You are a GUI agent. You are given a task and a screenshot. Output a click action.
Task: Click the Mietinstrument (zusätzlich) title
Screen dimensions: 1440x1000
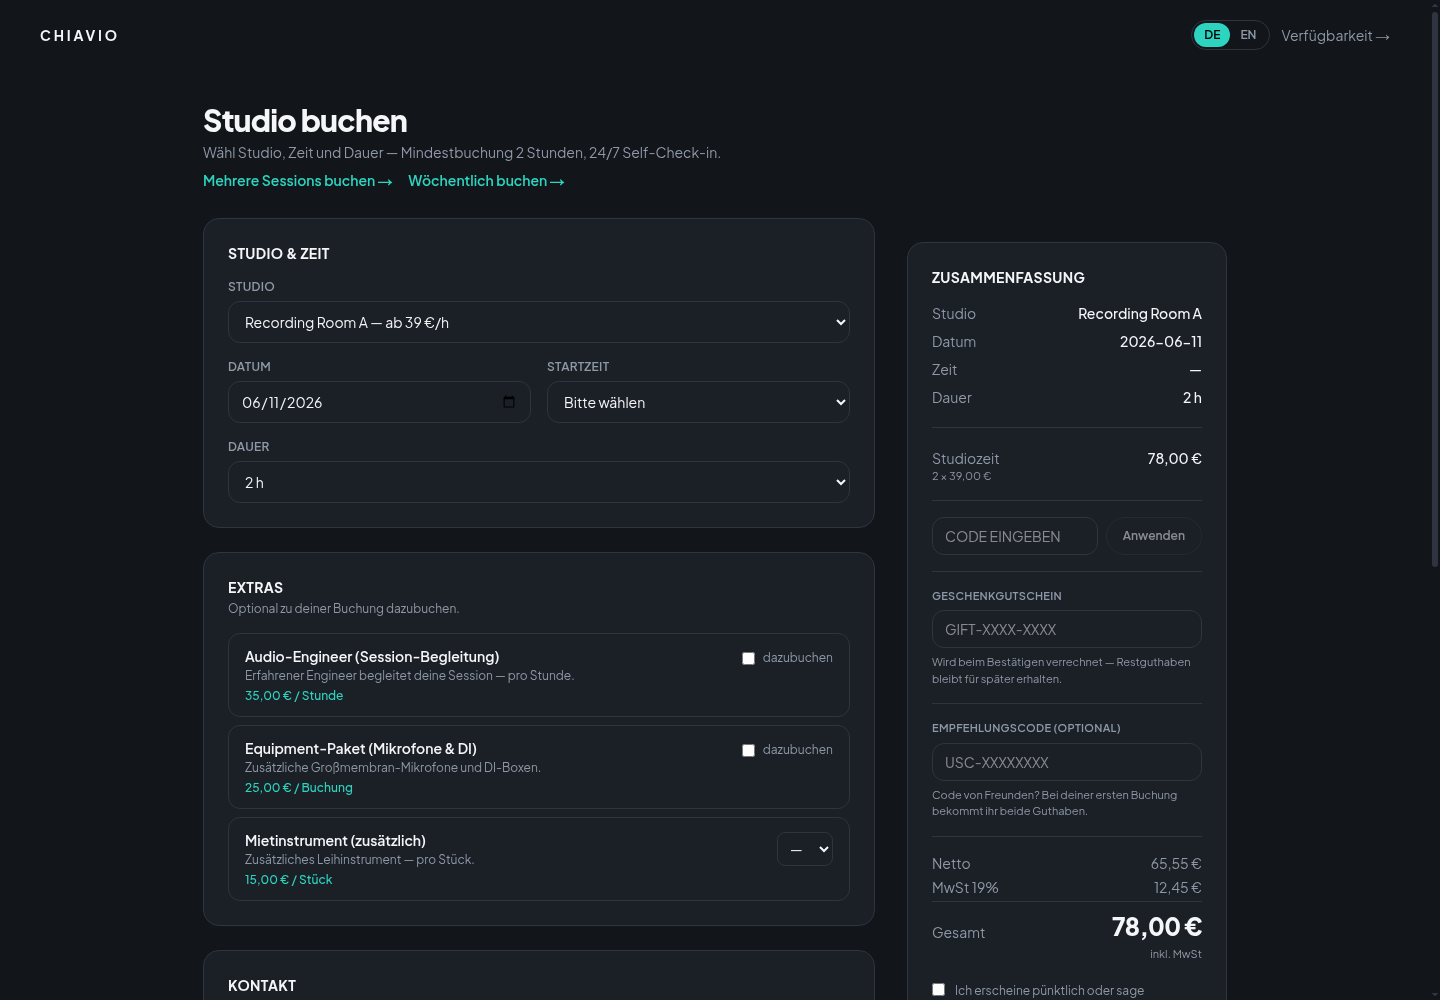pyautogui.click(x=335, y=841)
